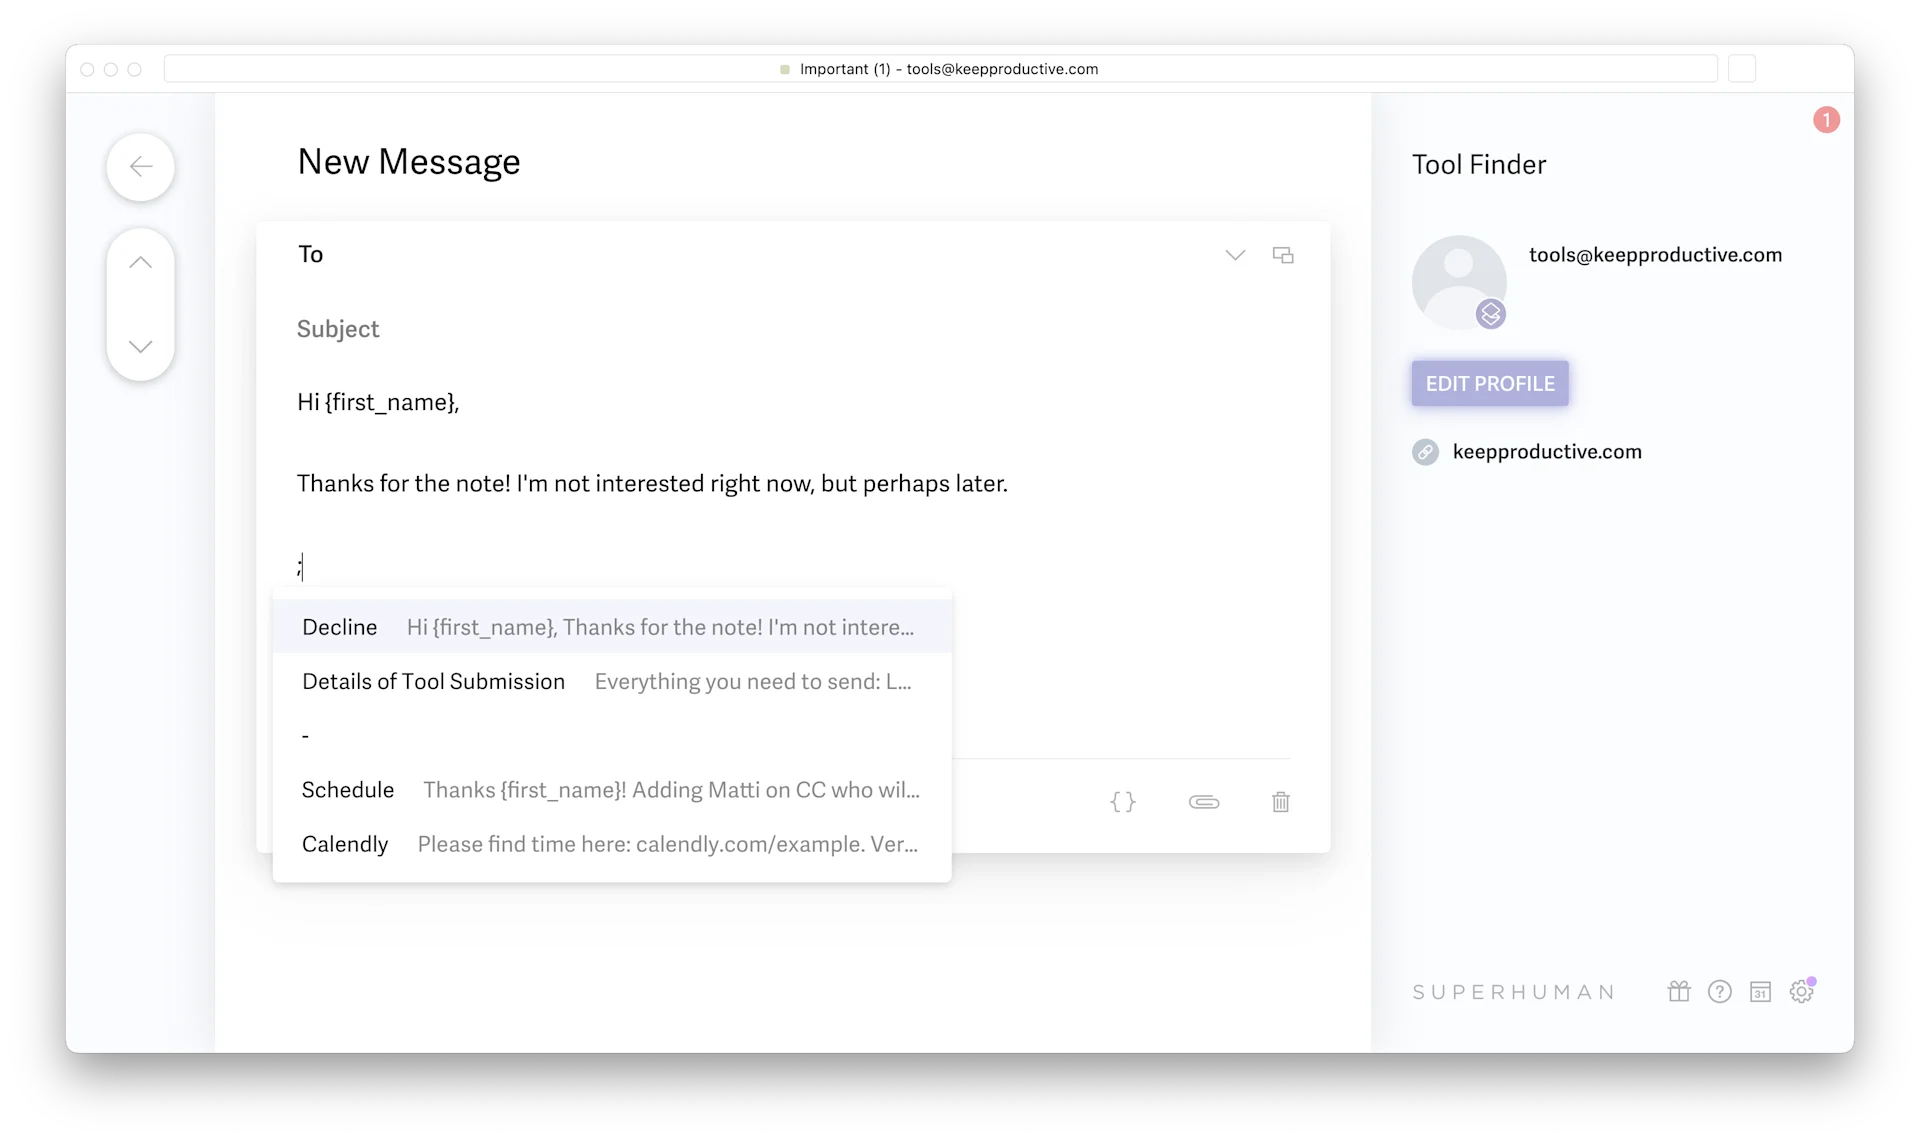Click the EDIT PROFILE button
This screenshot has height=1140, width=1920.
[x=1490, y=383]
